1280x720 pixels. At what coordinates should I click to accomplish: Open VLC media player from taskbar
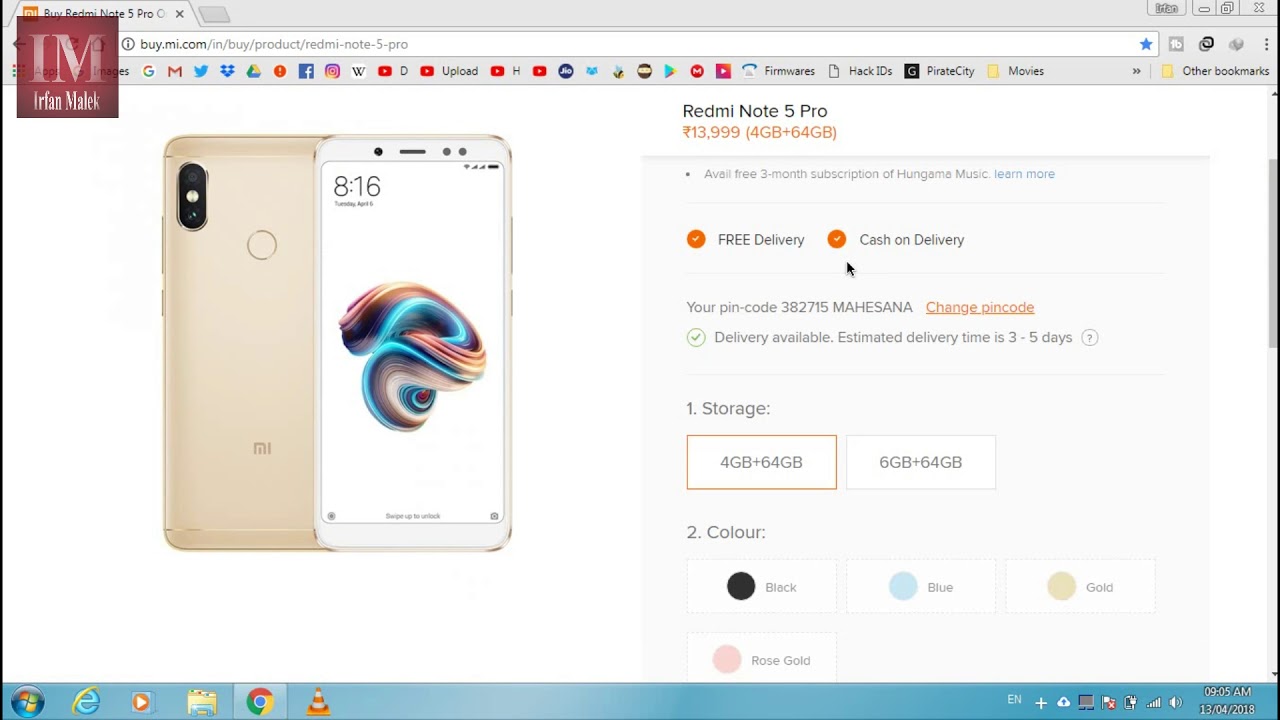pyautogui.click(x=318, y=702)
